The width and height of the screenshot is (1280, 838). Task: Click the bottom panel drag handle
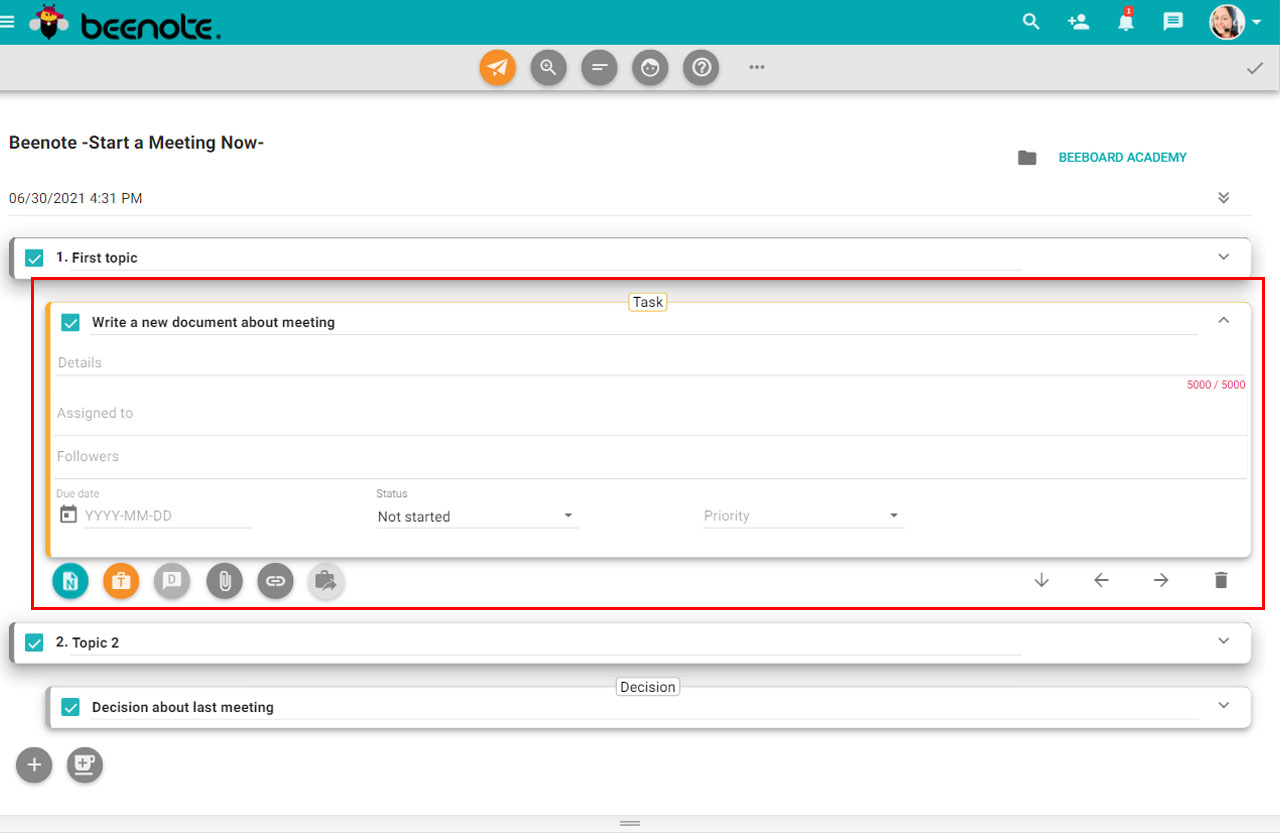click(630, 823)
